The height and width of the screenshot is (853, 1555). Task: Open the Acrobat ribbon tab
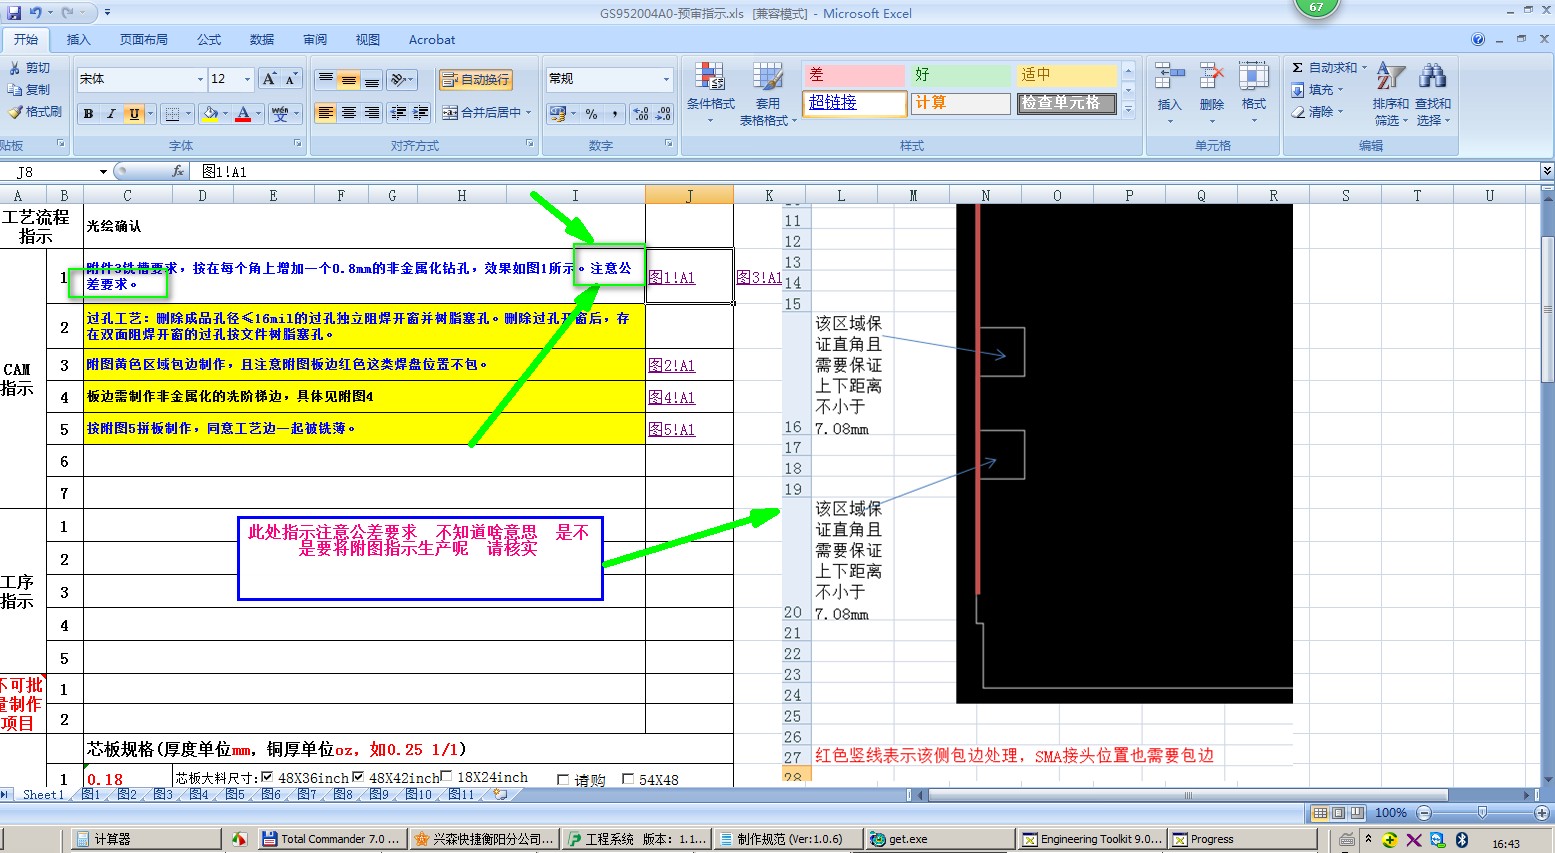(x=432, y=40)
